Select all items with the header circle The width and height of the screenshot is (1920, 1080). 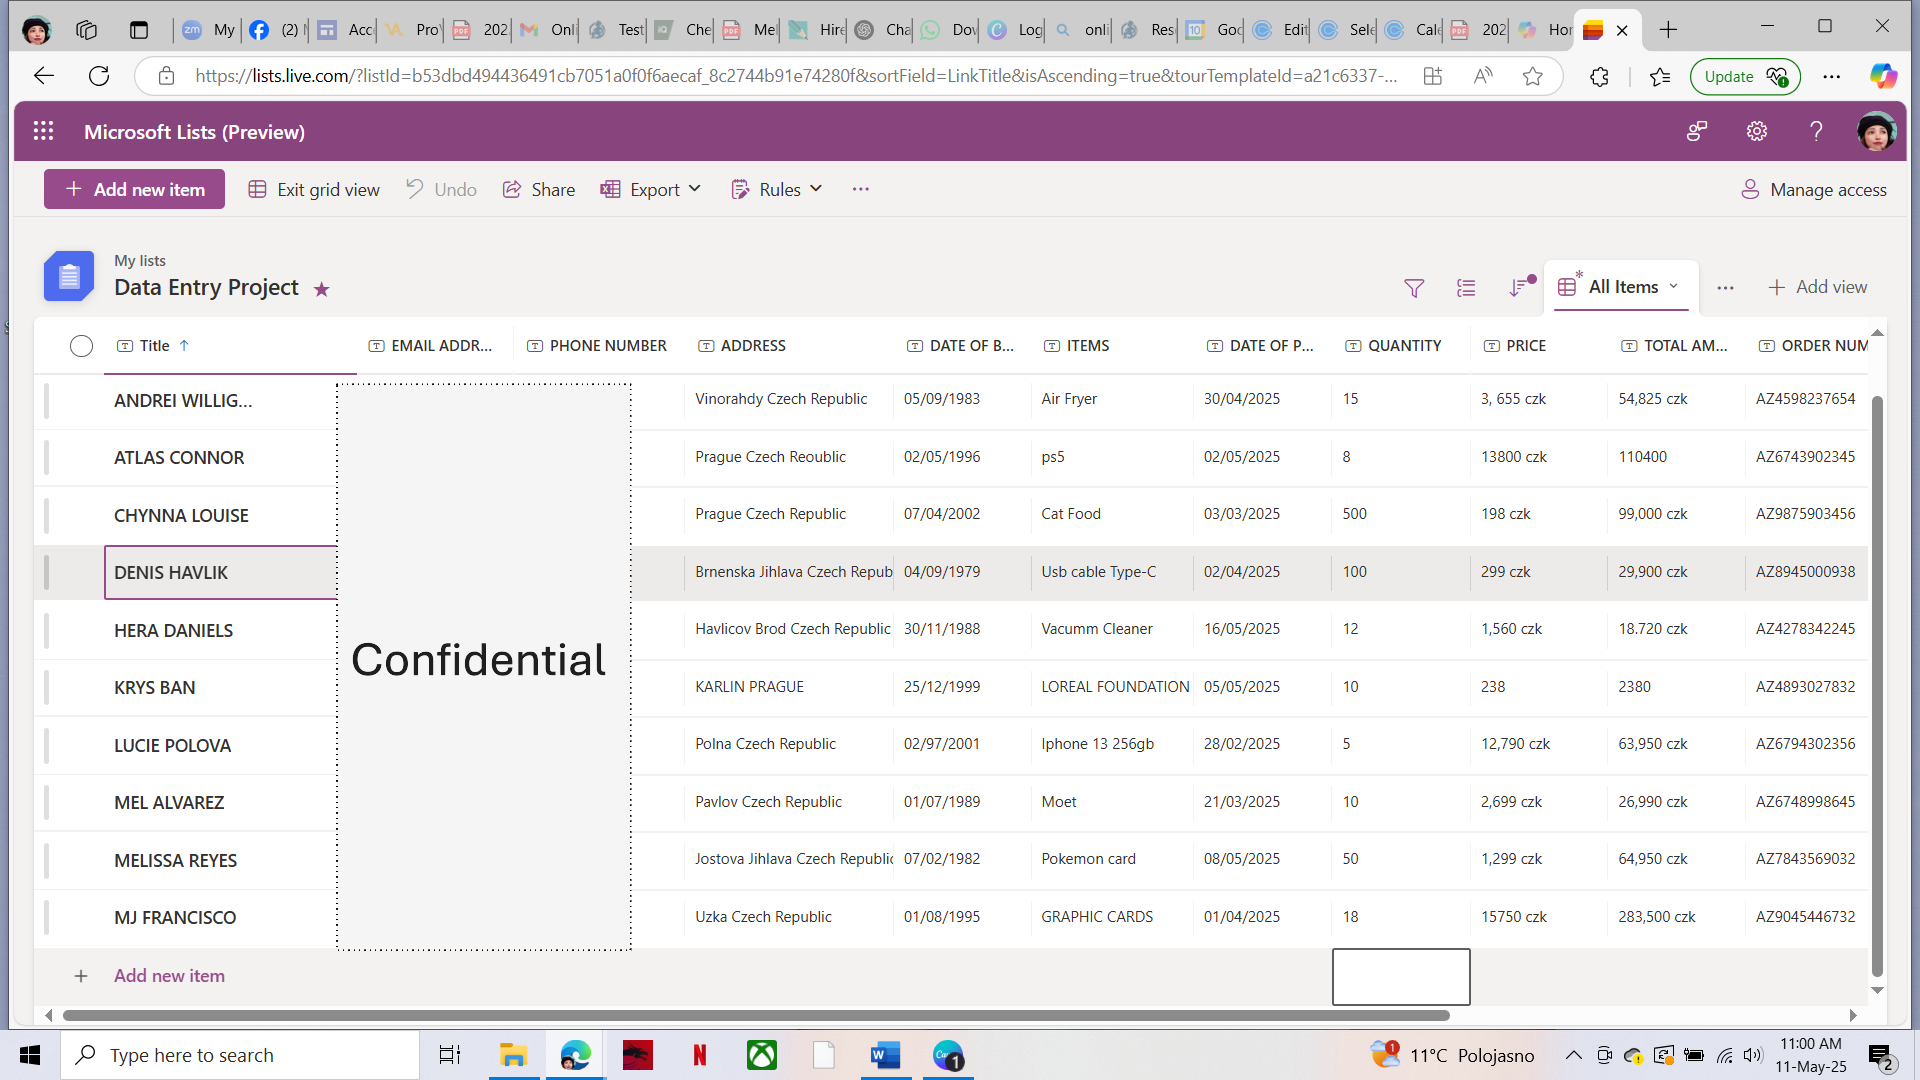tap(81, 346)
